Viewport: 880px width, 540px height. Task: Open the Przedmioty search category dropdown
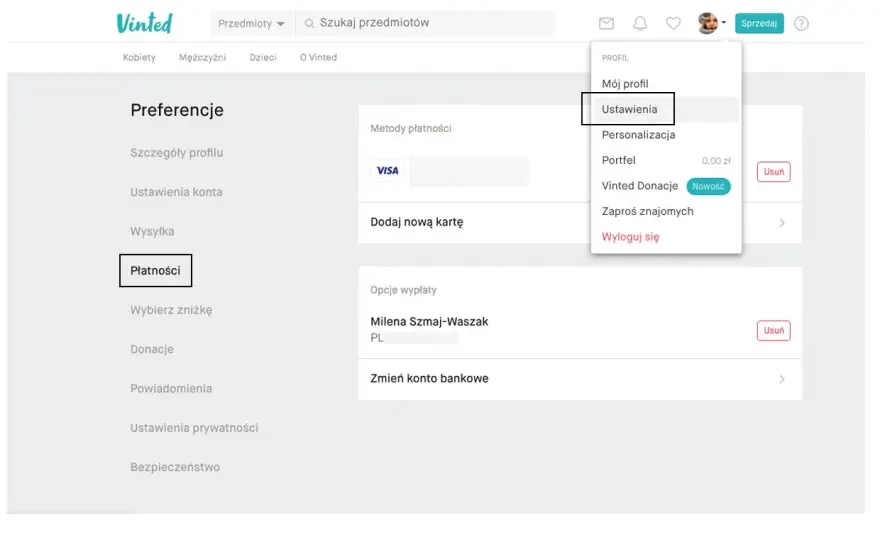click(251, 24)
